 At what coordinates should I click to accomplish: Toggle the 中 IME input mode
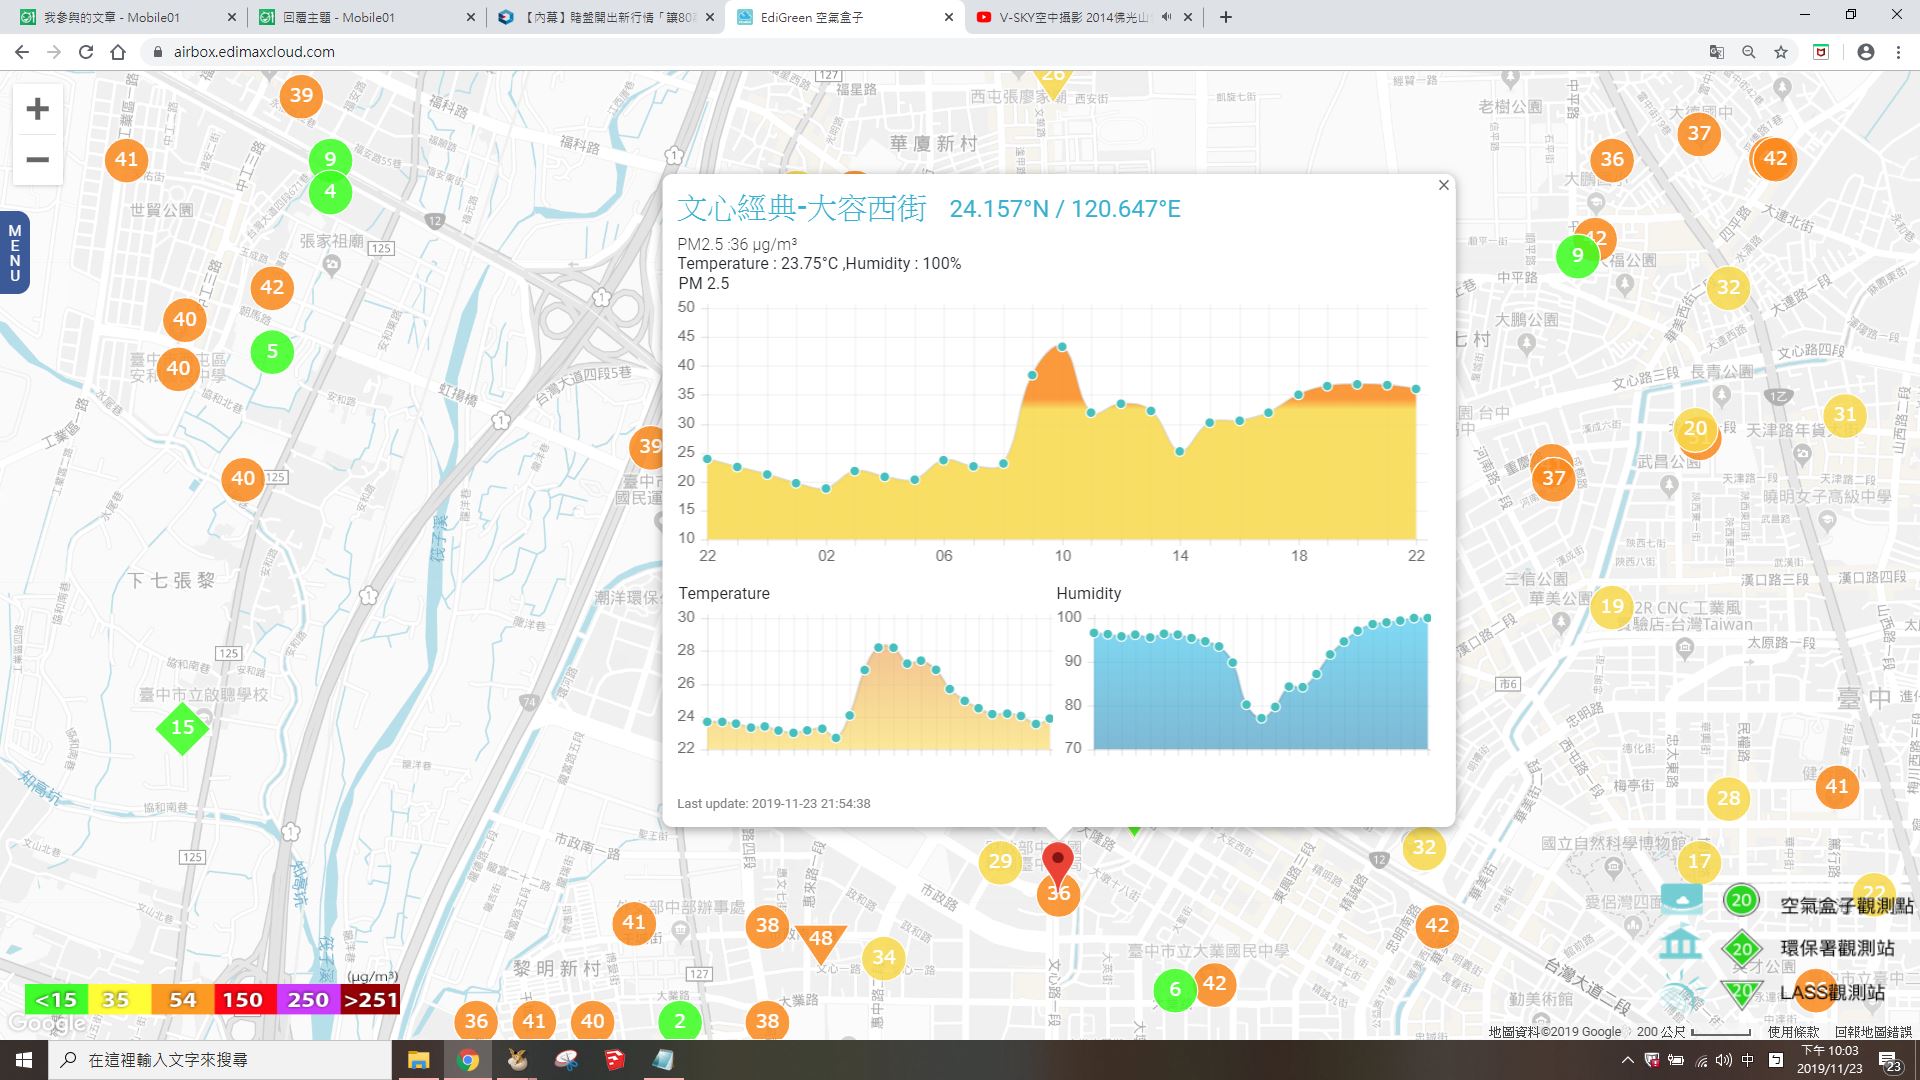1748,1060
